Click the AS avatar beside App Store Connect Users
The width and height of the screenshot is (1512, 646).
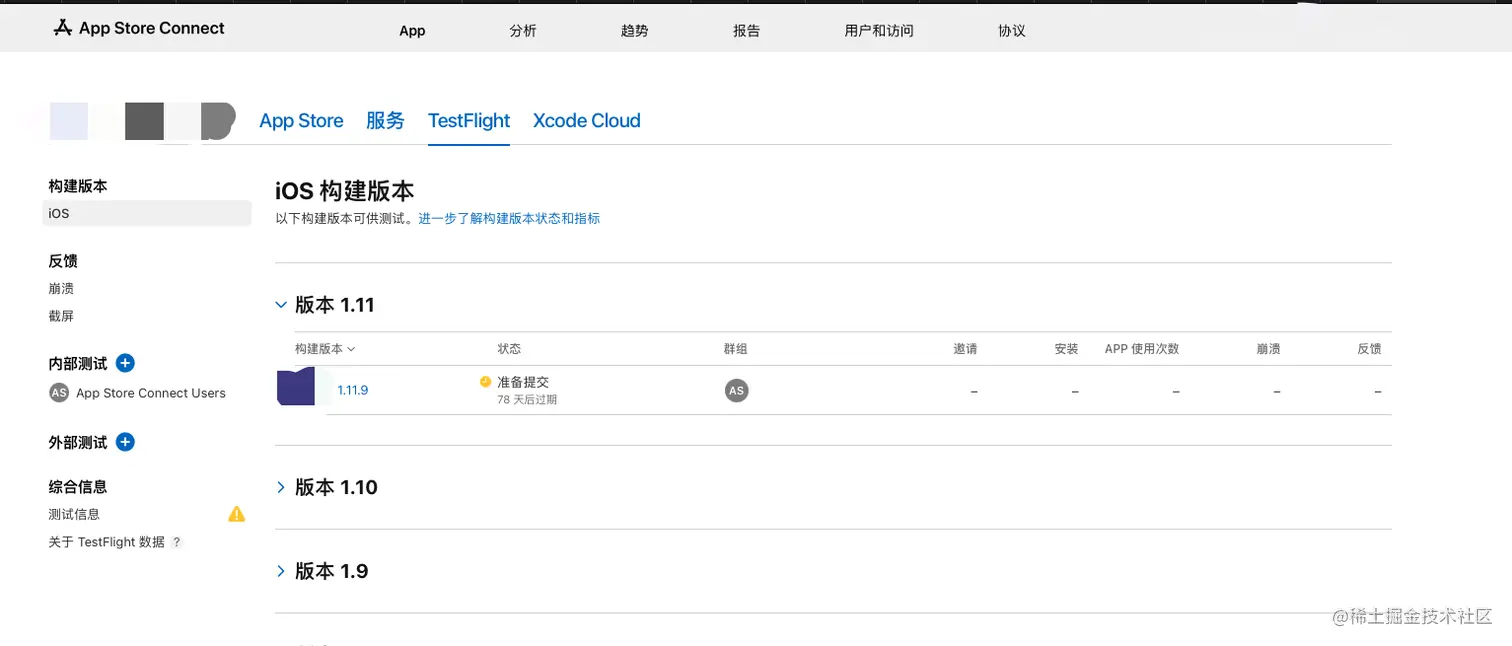pos(59,393)
